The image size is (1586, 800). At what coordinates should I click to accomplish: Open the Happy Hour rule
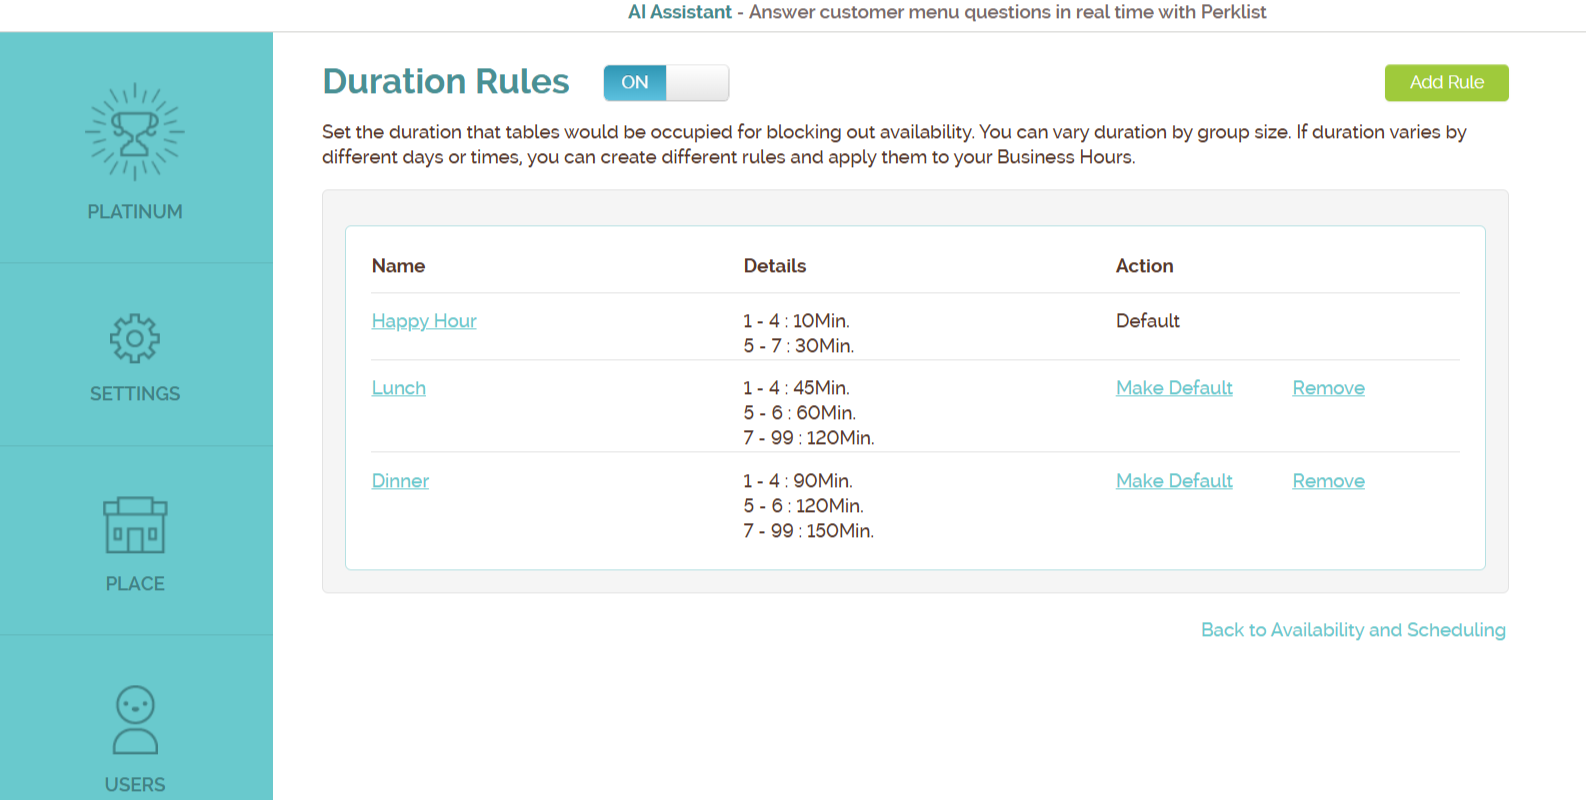[424, 321]
